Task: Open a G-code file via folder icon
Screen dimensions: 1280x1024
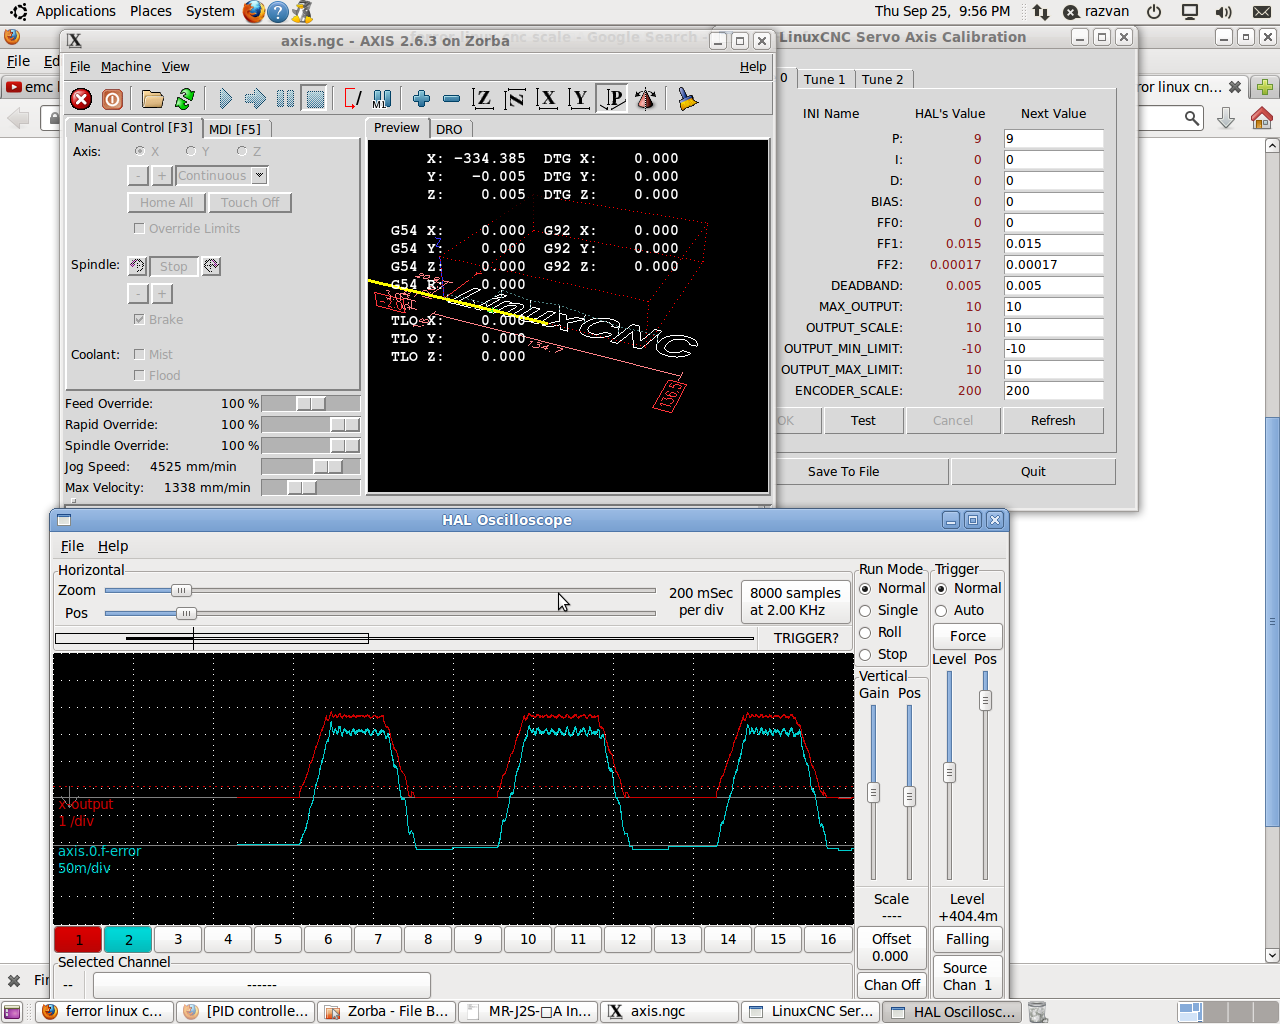Action: pyautogui.click(x=152, y=99)
